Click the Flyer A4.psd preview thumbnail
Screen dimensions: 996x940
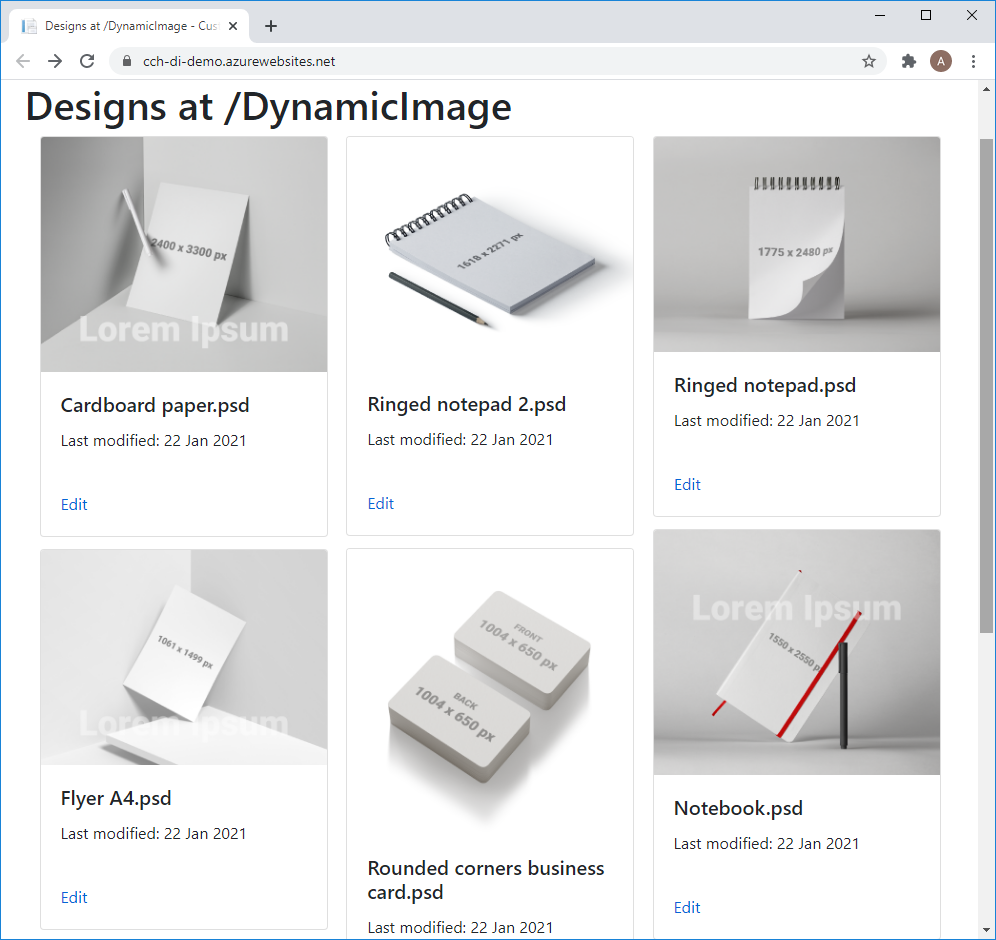coord(184,657)
